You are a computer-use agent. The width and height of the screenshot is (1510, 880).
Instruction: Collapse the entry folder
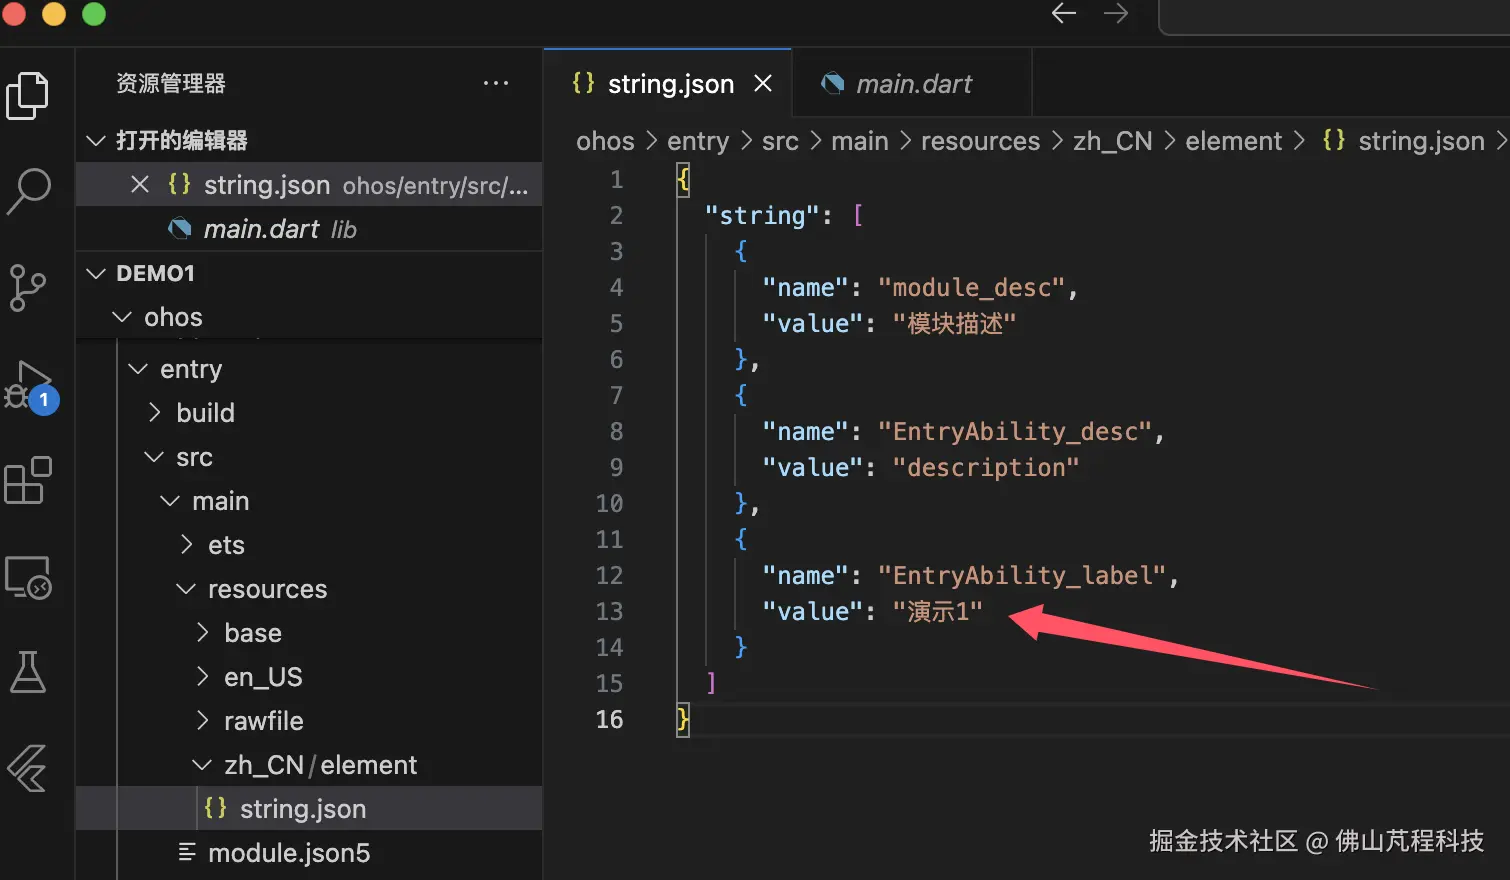tap(138, 369)
